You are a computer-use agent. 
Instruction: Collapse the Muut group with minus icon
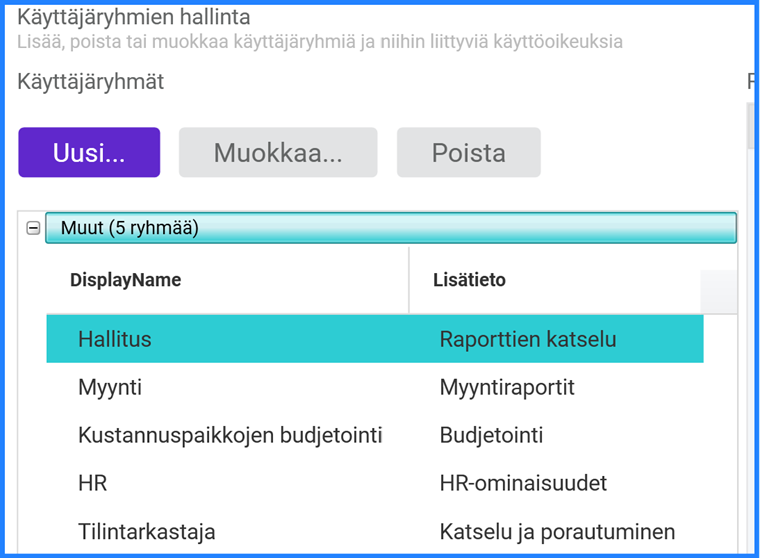click(33, 228)
